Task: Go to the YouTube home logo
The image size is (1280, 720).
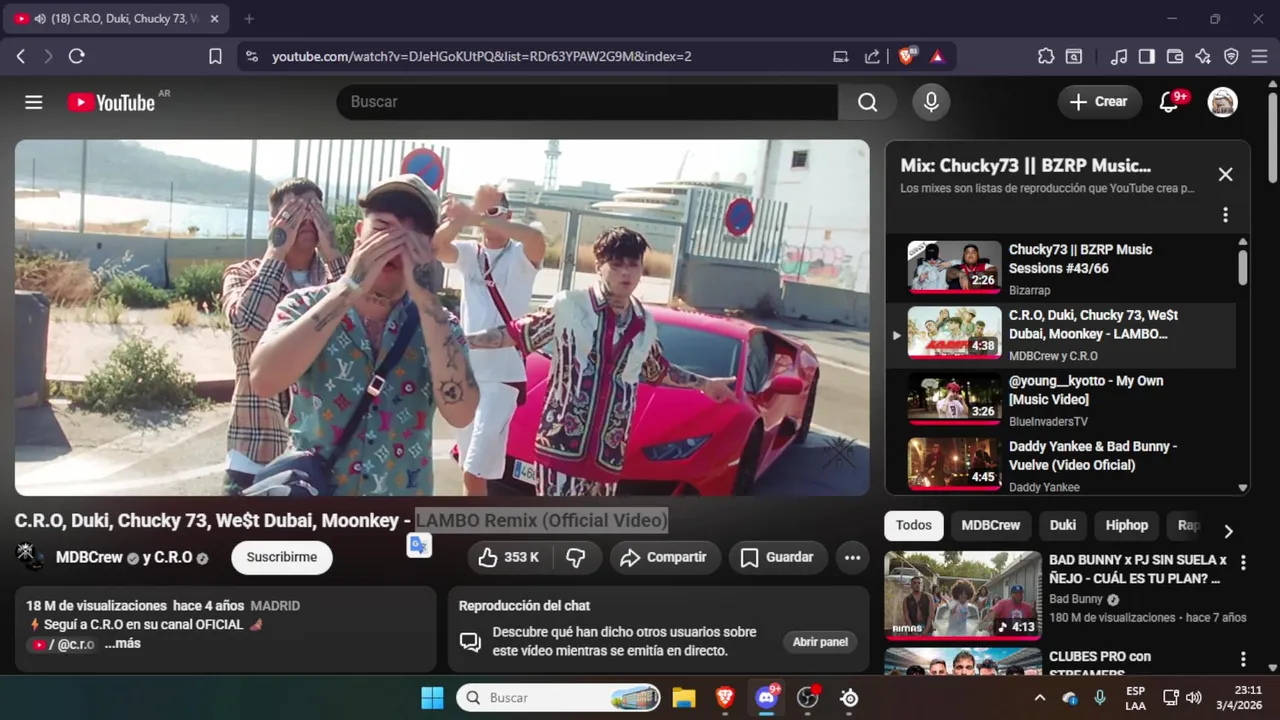Action: coord(111,102)
